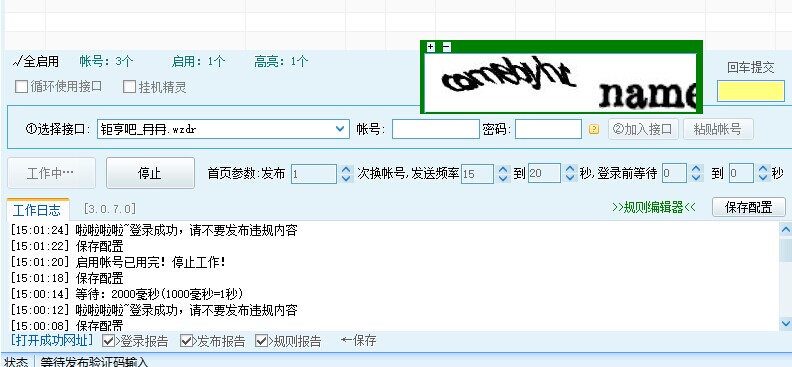The width and height of the screenshot is (792, 367).
Task: Select log entry at 15:00:12
Action: point(154,309)
